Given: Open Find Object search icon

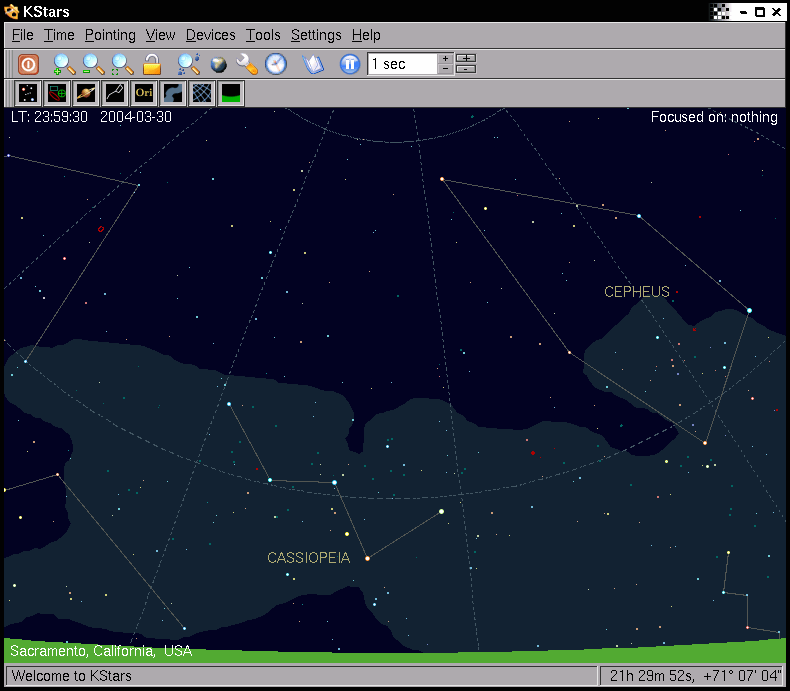Looking at the screenshot, I should click(188, 64).
